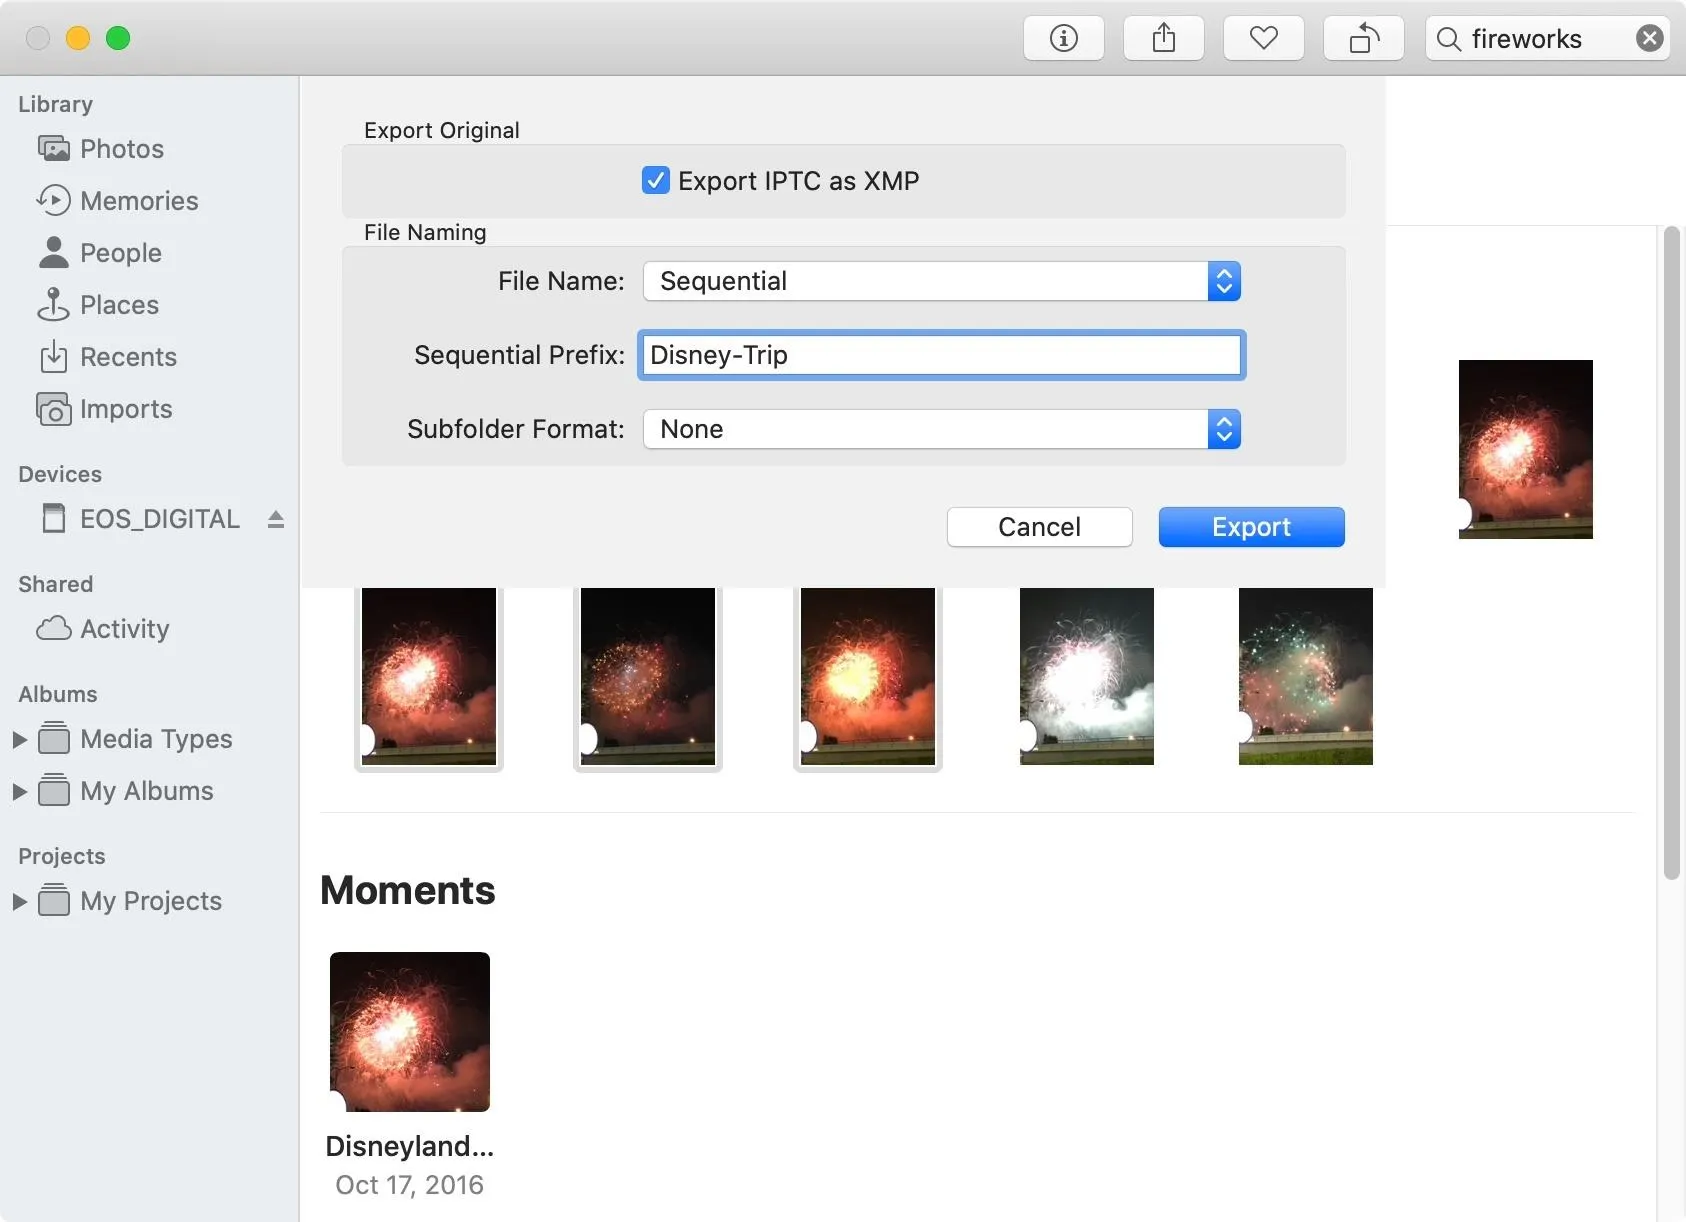Screen dimensions: 1686x1222
Task: Go to People in the sidebar
Action: pyautogui.click(x=121, y=253)
